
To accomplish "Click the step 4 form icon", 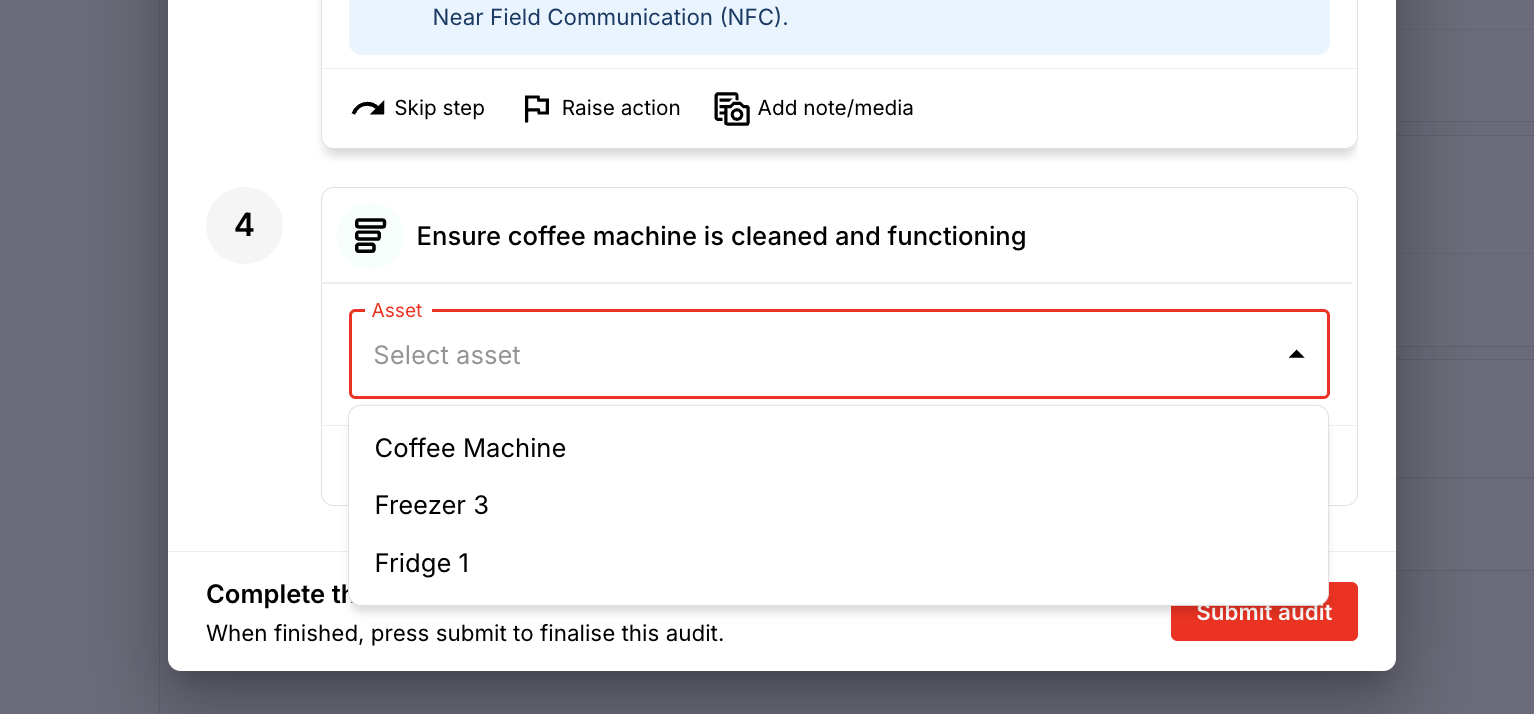I will (x=370, y=236).
